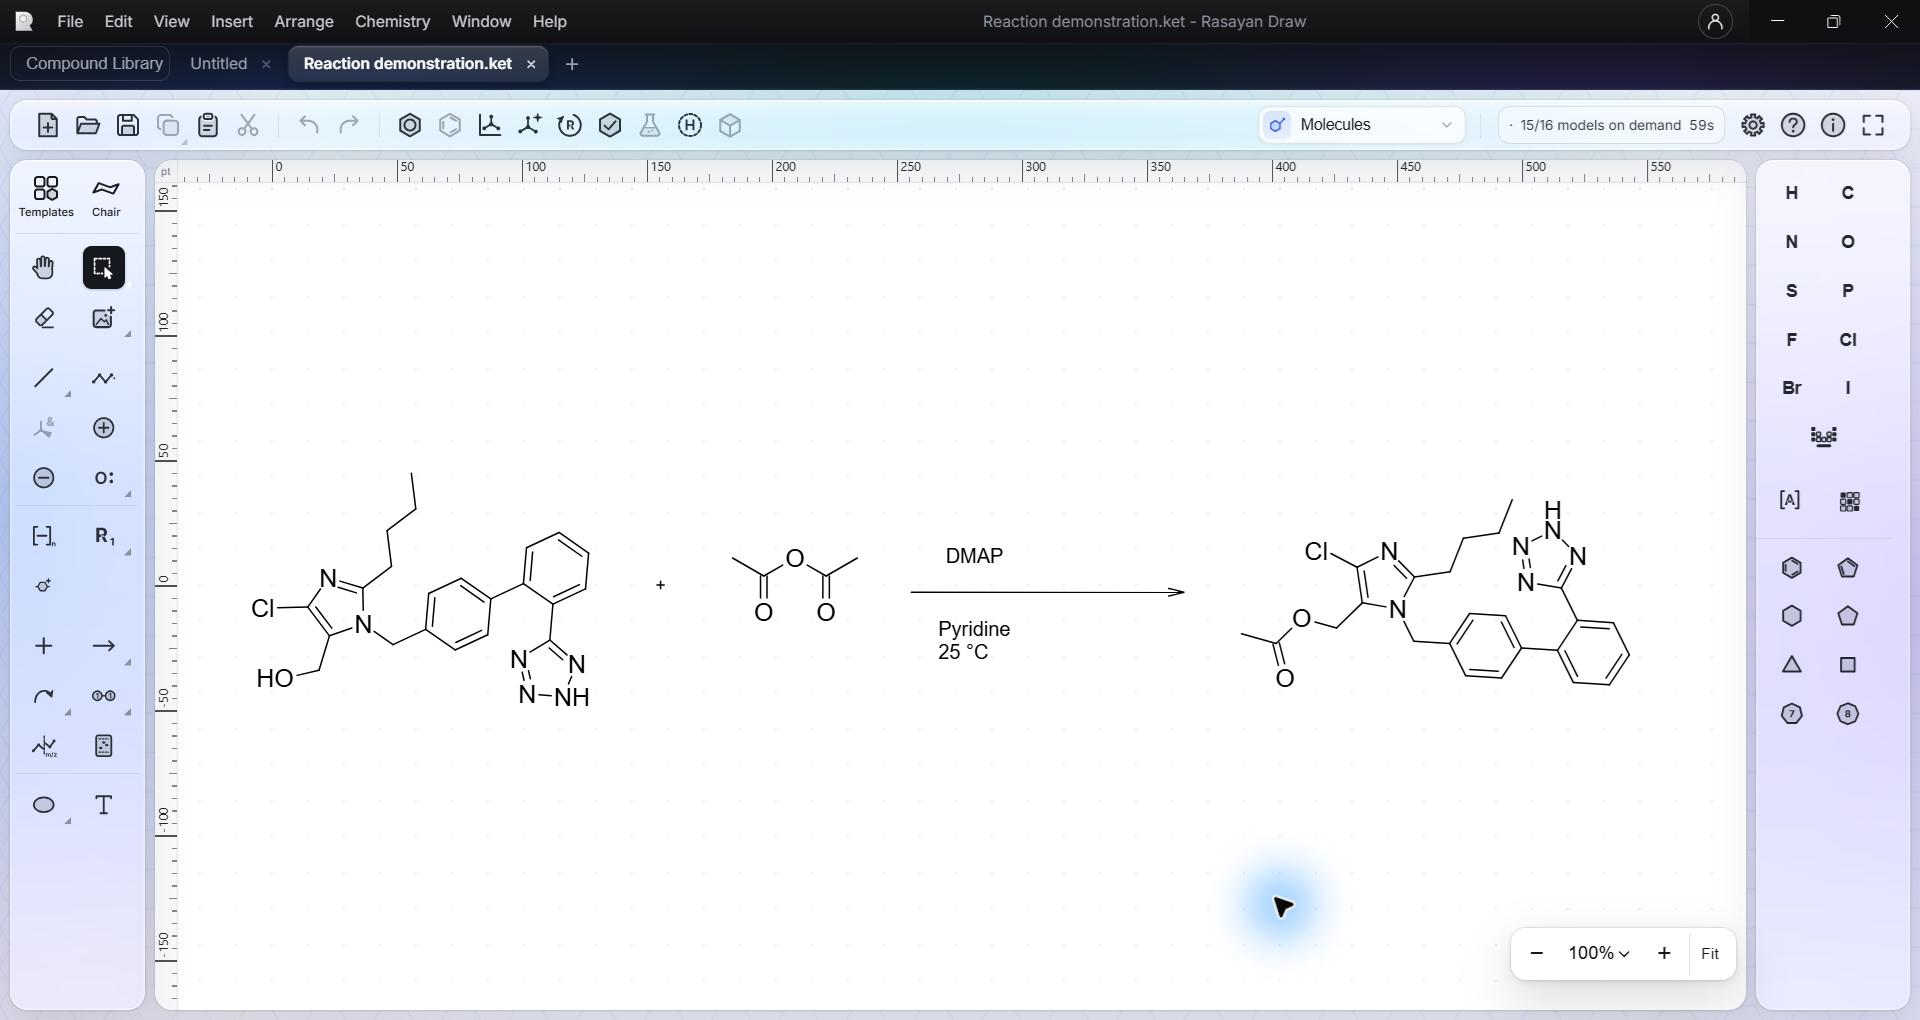Activate the Hand pan tool
This screenshot has width=1920, height=1020.
44,268
